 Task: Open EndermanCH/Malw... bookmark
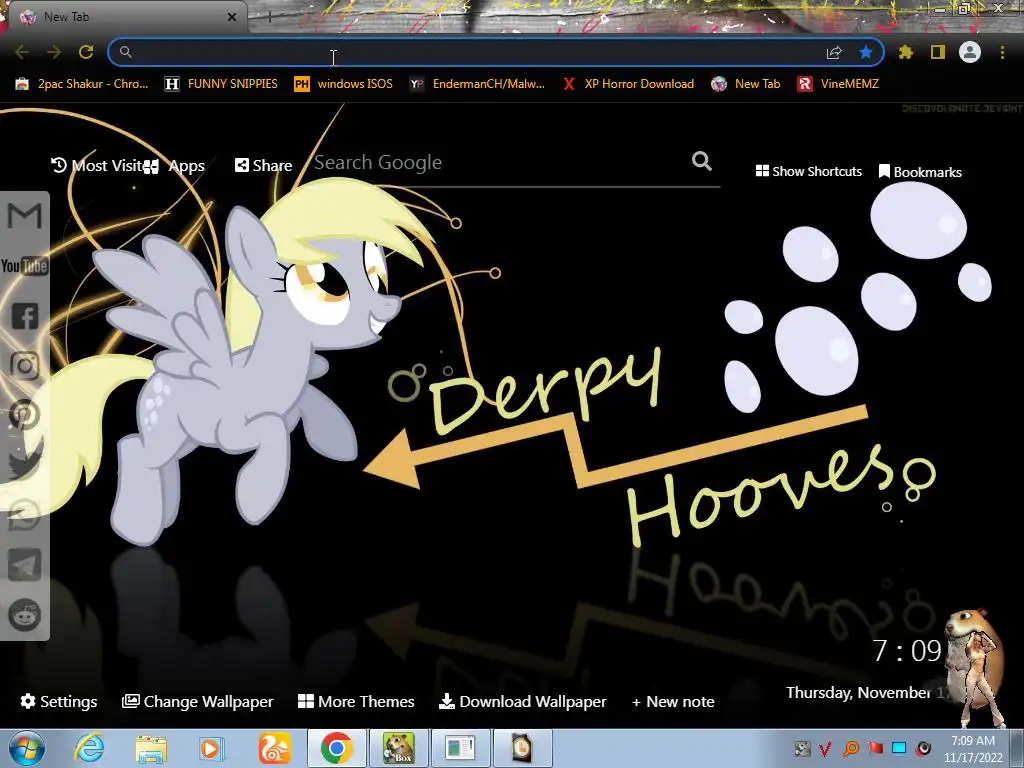(x=477, y=84)
